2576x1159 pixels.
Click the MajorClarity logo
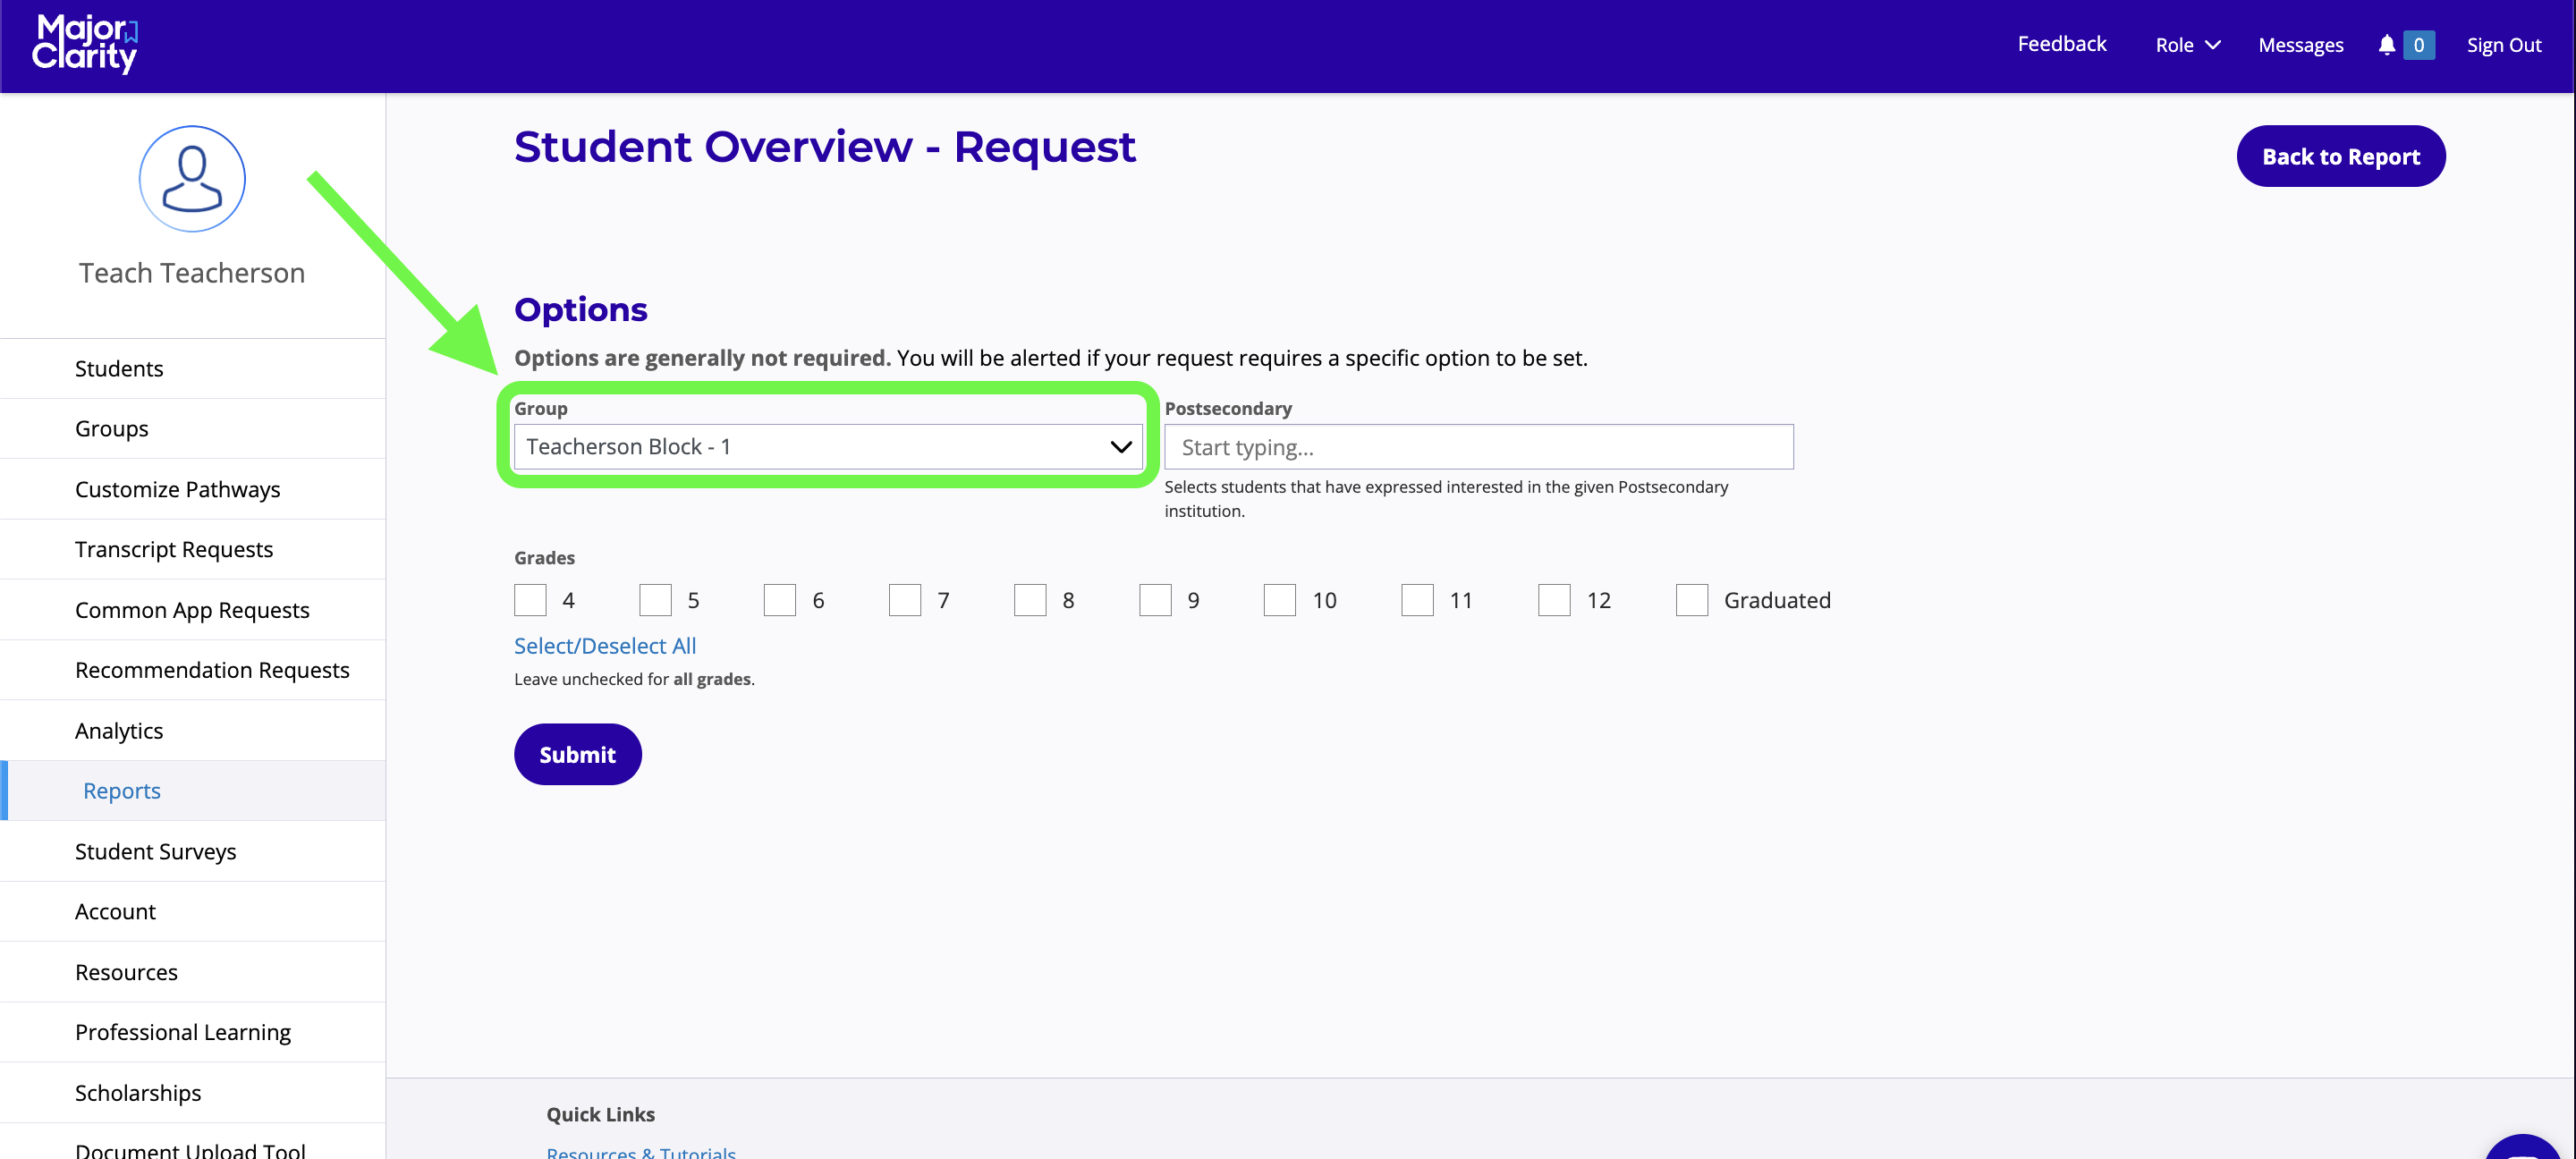click(x=85, y=44)
